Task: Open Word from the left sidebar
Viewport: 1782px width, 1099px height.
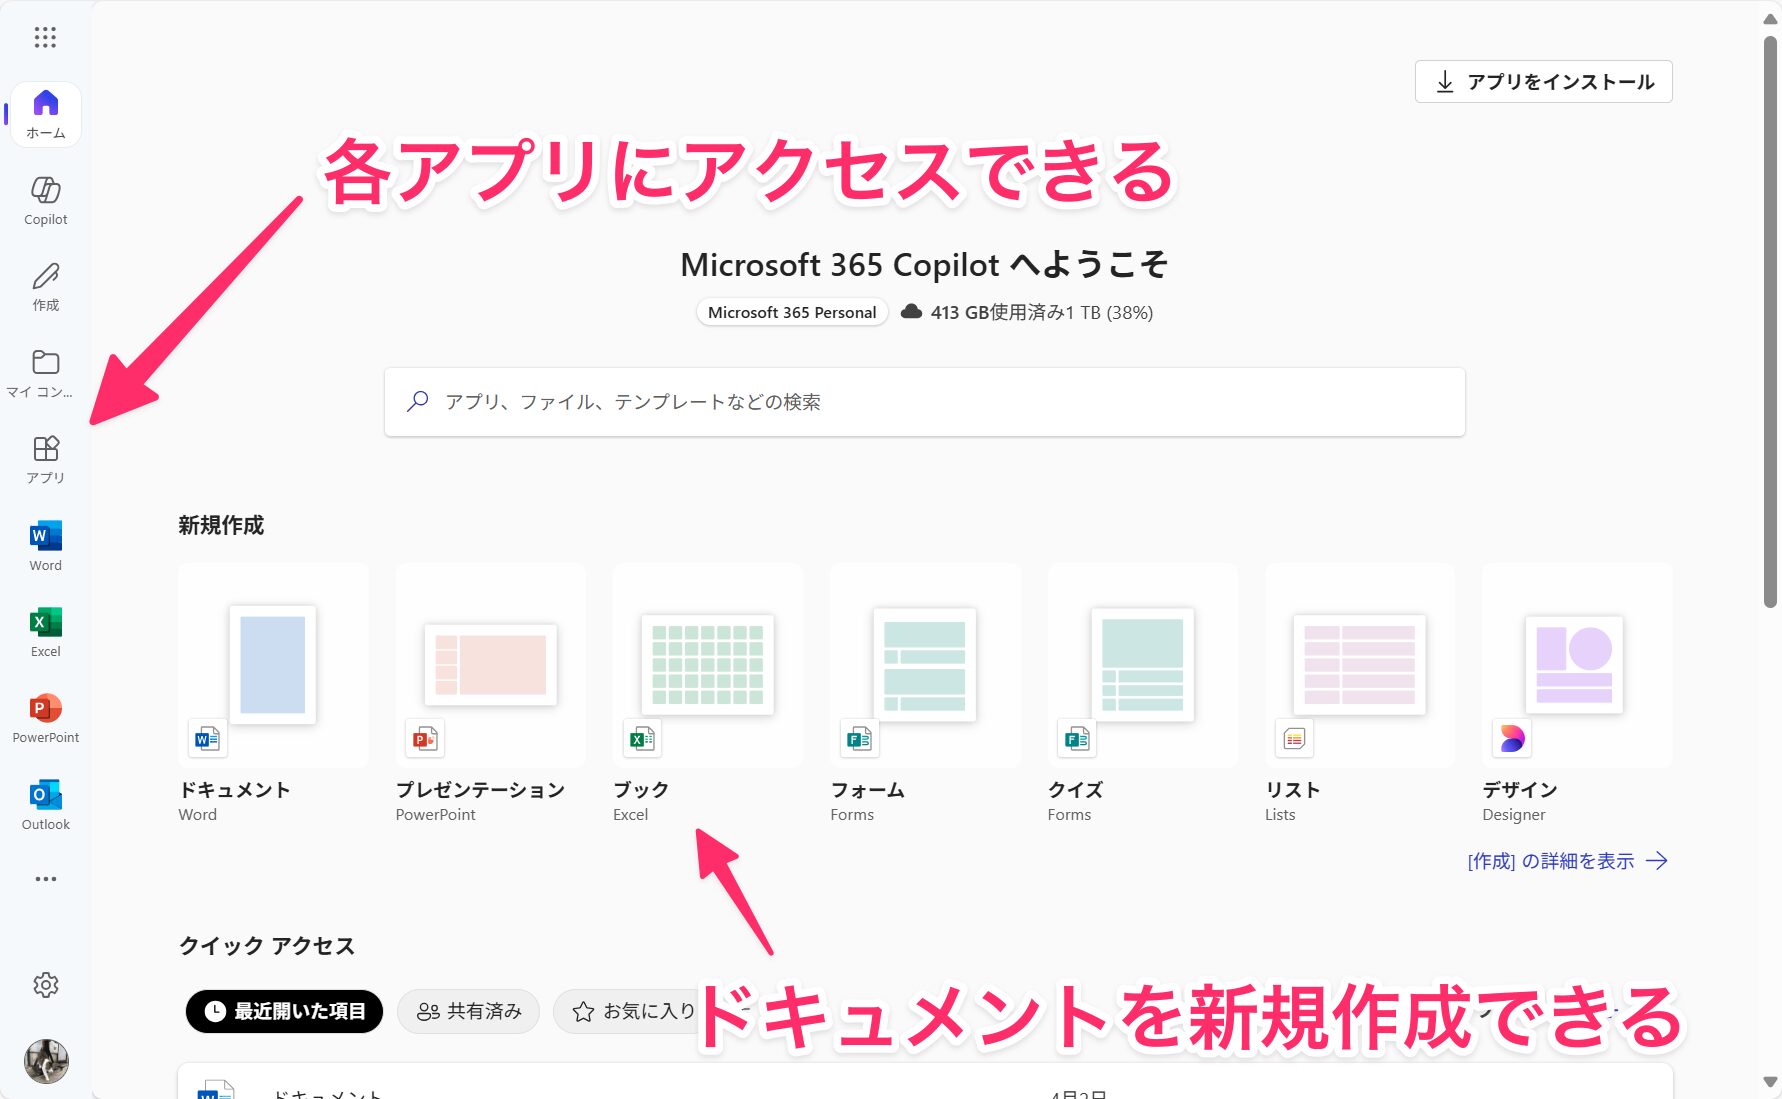Action: pos(44,545)
